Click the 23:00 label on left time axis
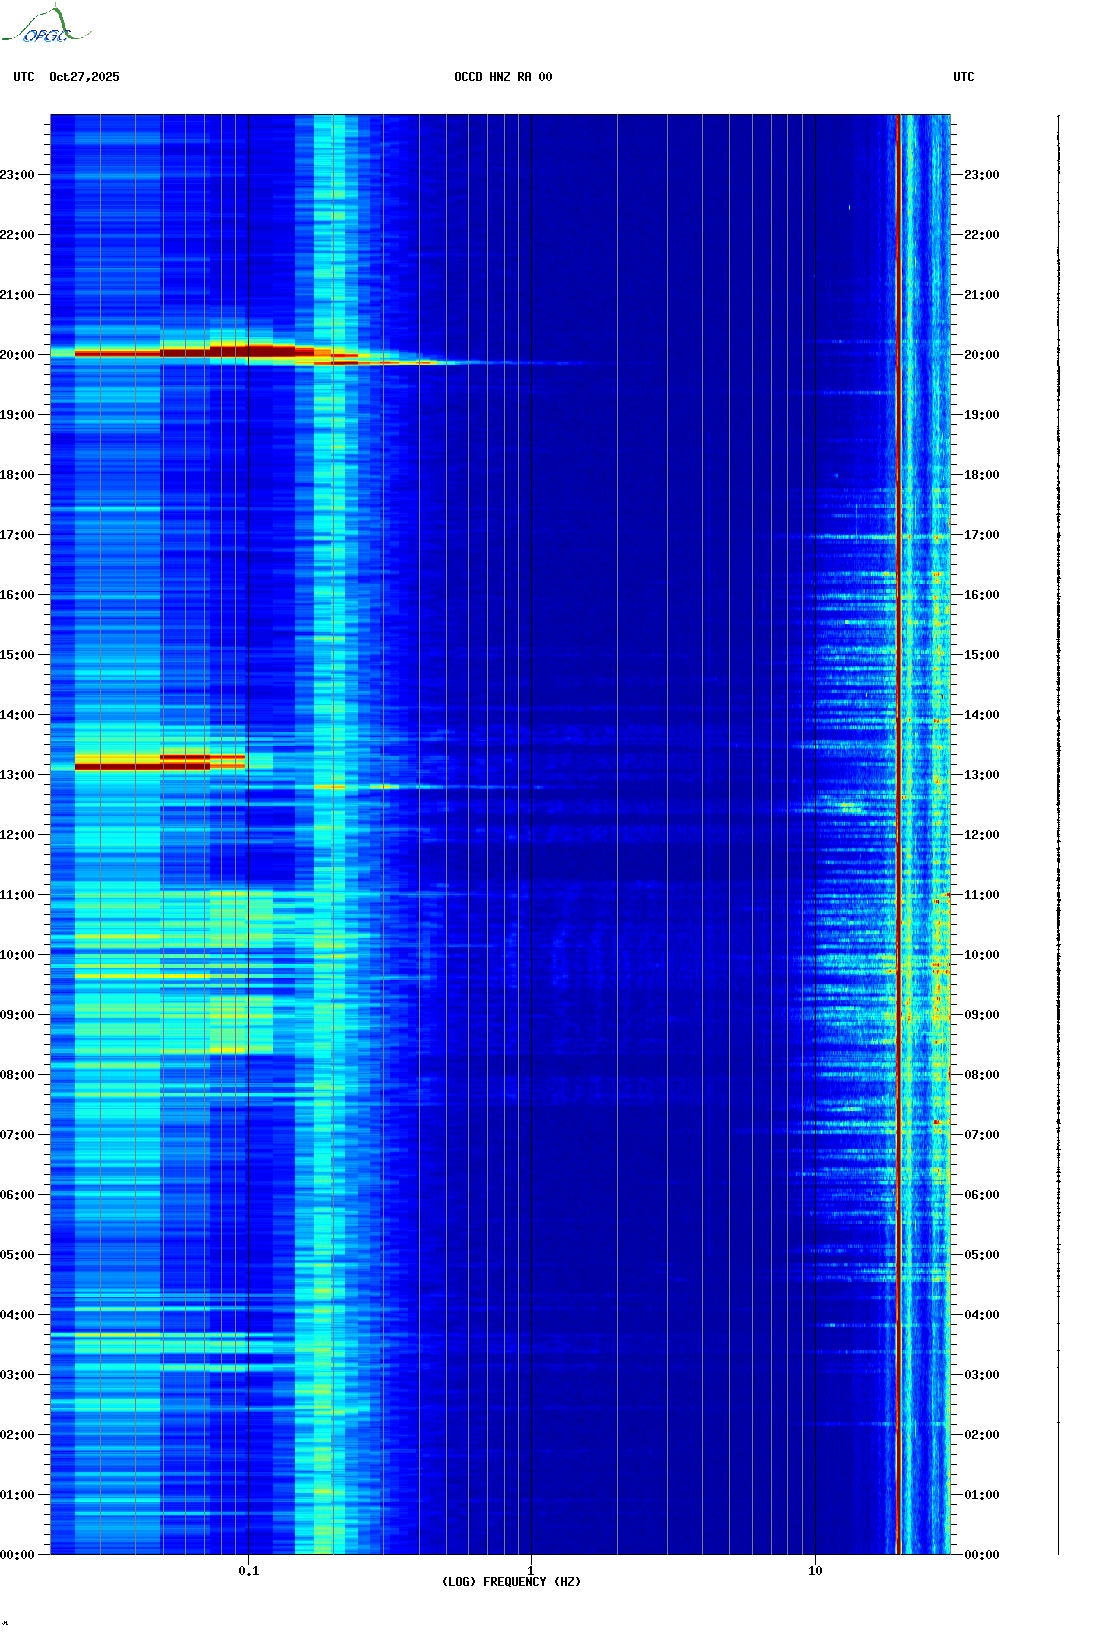Screen dimensions: 1102x1634 [x=17, y=175]
